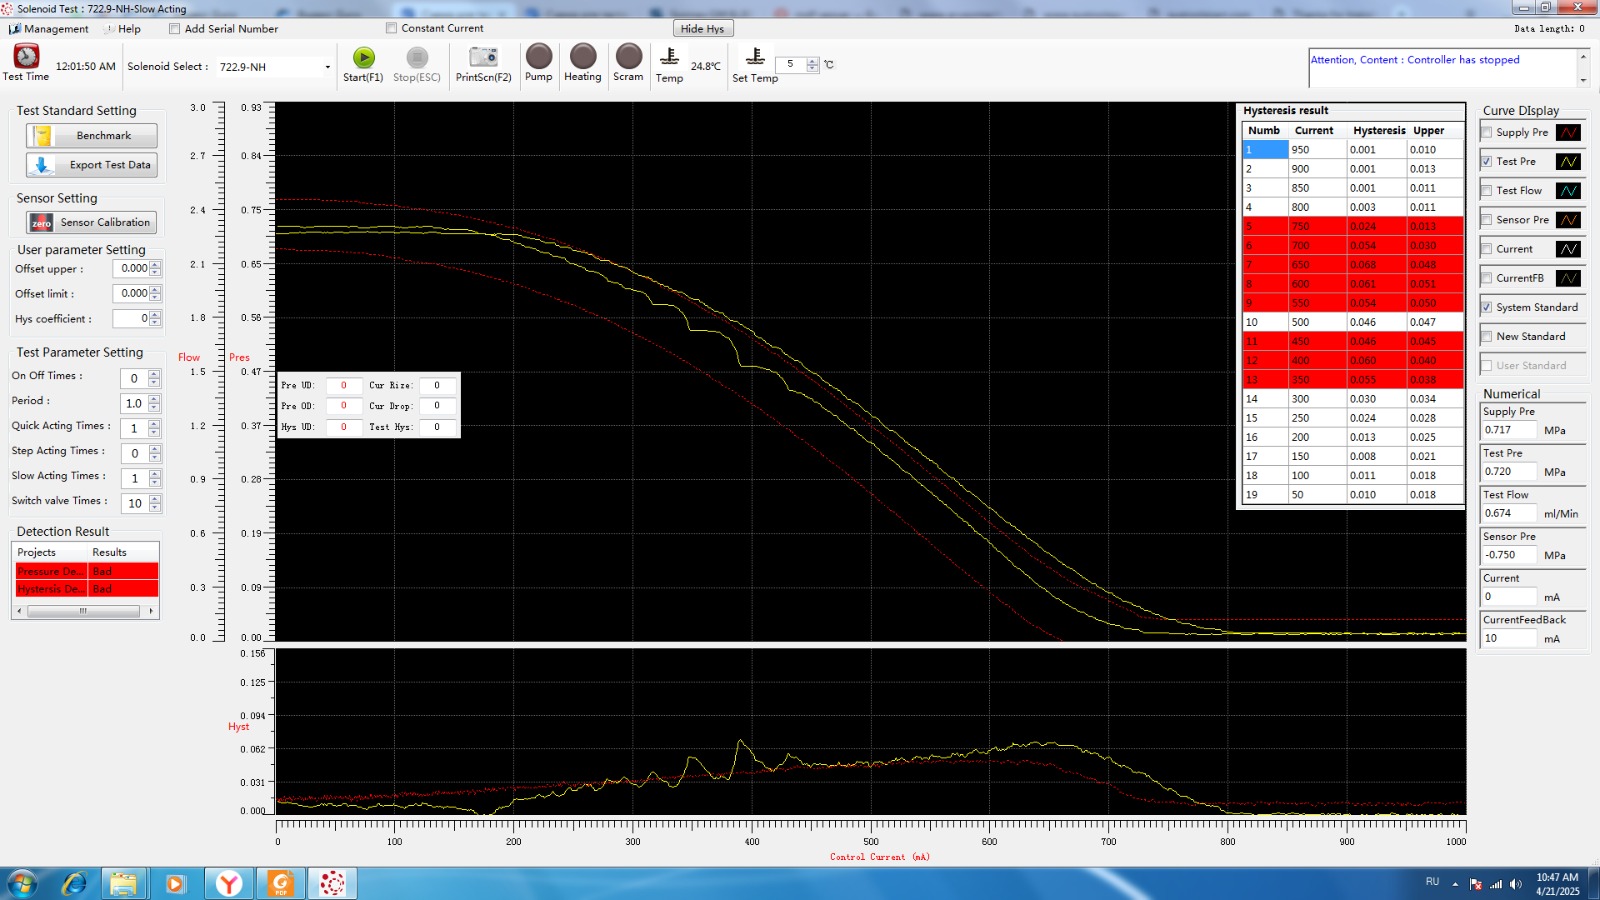Increase the Switch valve Times stepper
The image size is (1600, 900).
[x=154, y=499]
